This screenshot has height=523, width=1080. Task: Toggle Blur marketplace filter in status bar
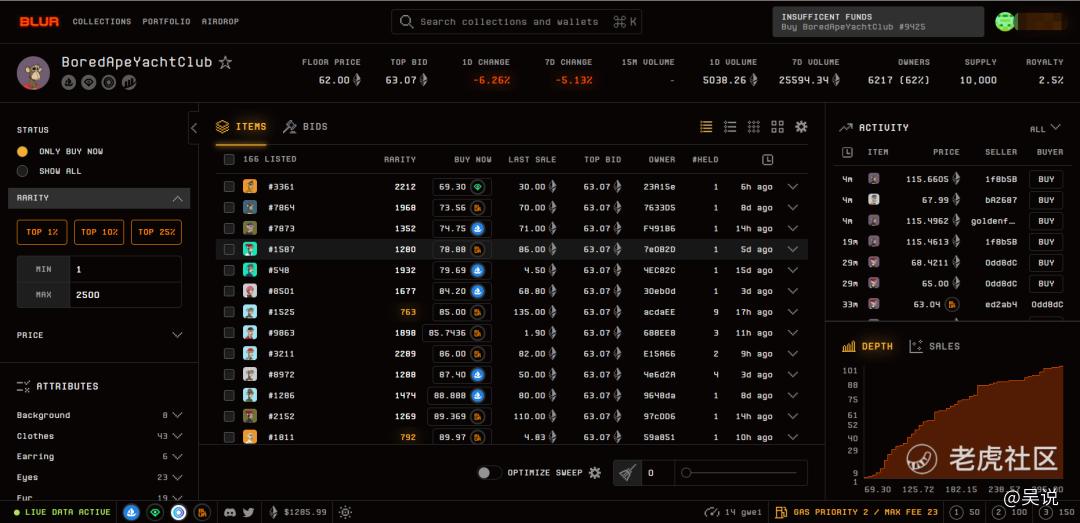pyautogui.click(x=202, y=512)
